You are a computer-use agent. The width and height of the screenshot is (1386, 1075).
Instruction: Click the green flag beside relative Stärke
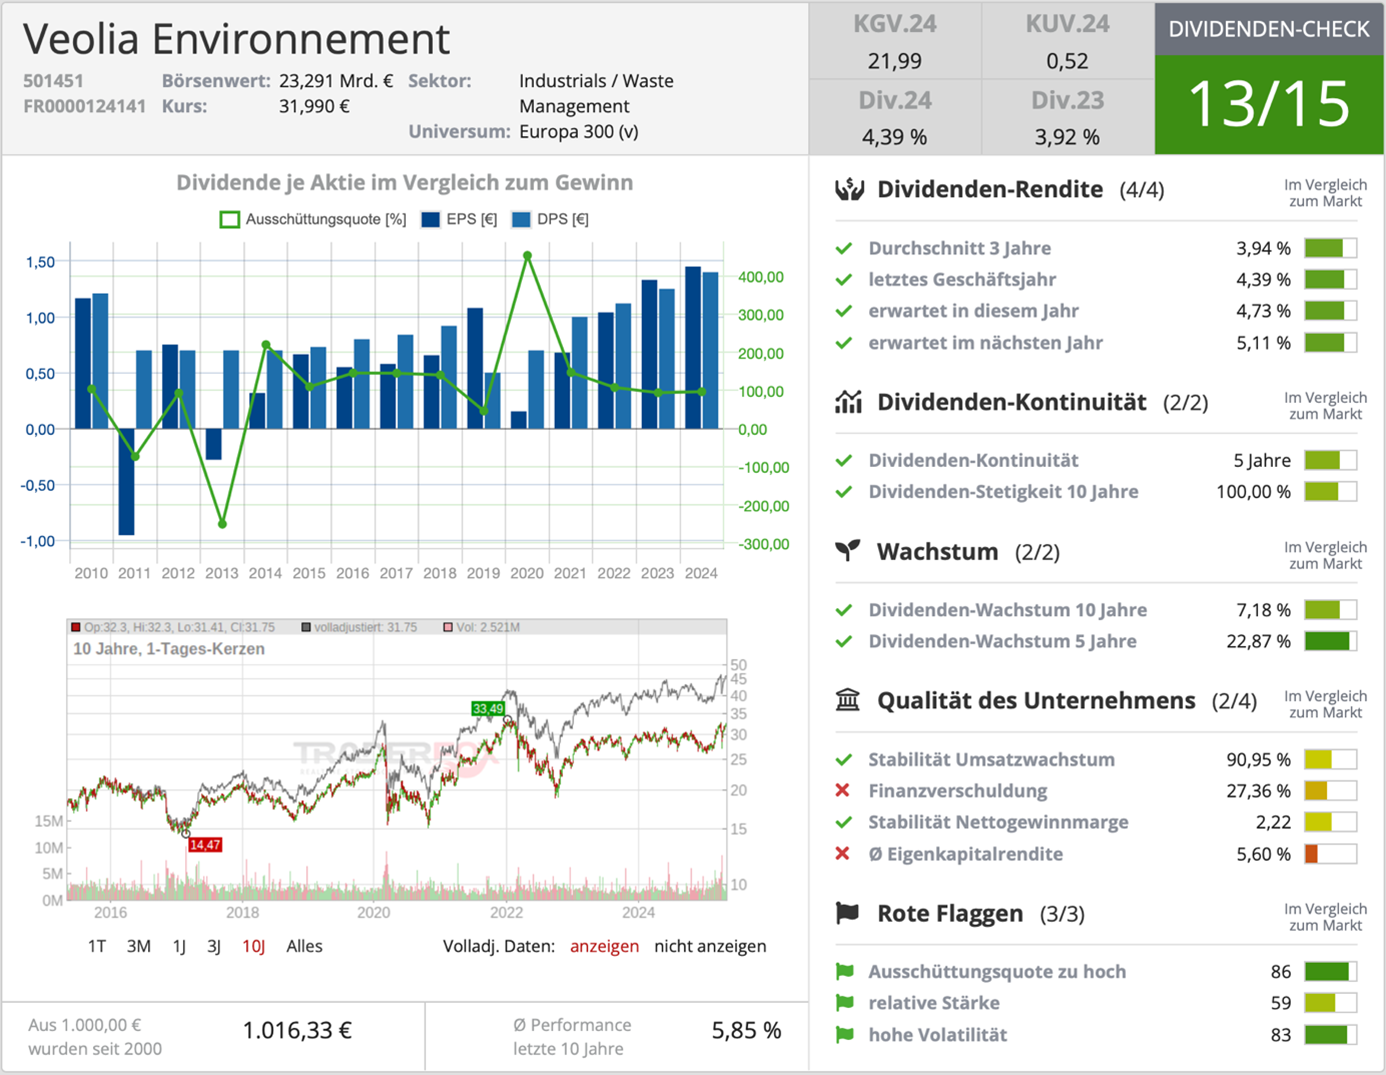click(x=845, y=1003)
